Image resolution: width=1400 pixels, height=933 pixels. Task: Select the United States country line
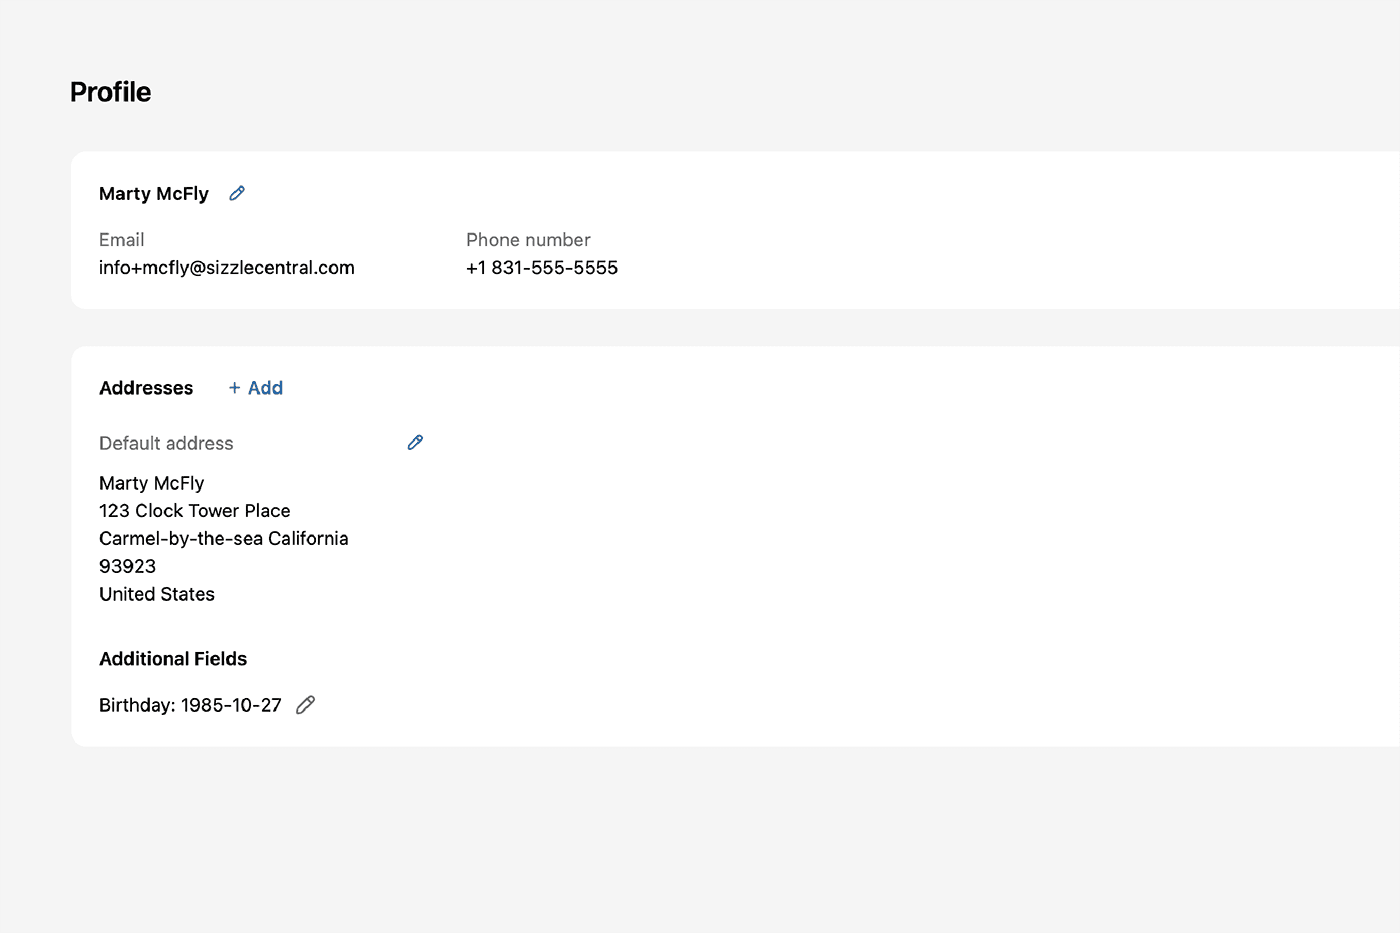pyautogui.click(x=157, y=594)
